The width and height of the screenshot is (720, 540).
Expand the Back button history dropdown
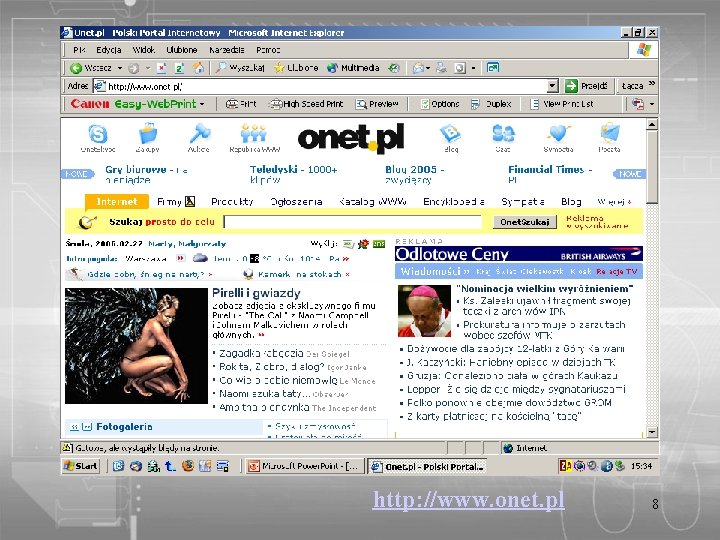(x=120, y=68)
